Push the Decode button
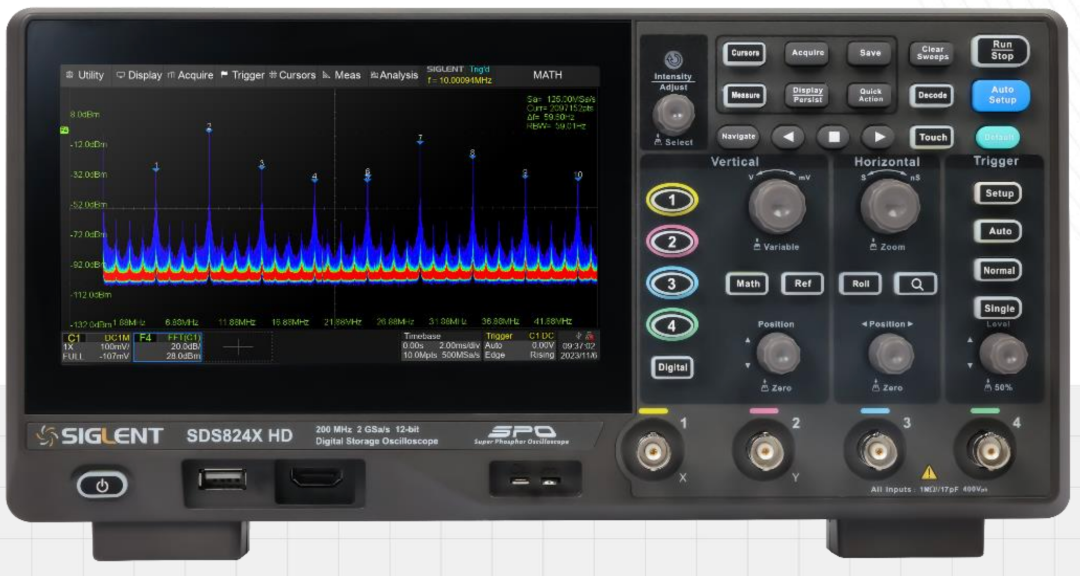This screenshot has height=576, width=1080. pyautogui.click(x=933, y=95)
